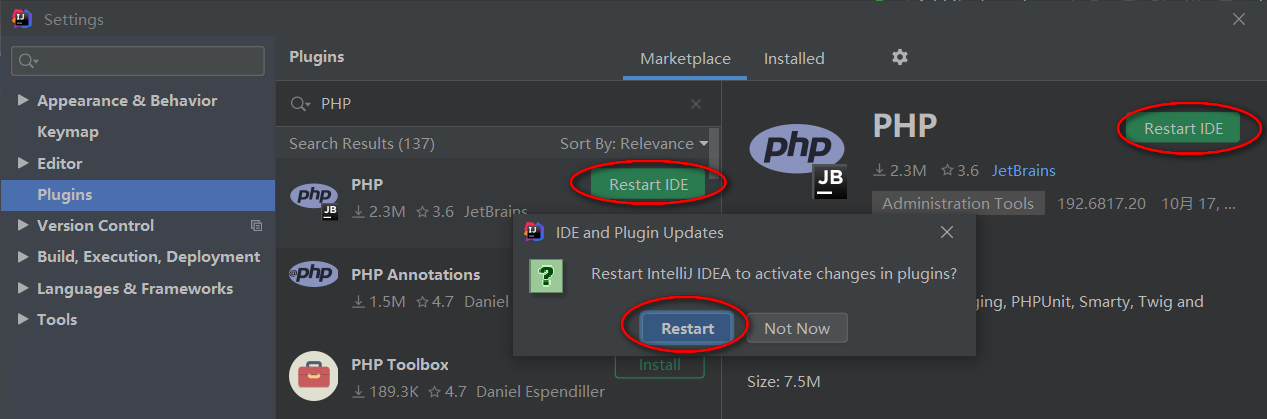The height and width of the screenshot is (419, 1267).
Task: Click Restart IDE in PHP result row
Action: click(649, 184)
